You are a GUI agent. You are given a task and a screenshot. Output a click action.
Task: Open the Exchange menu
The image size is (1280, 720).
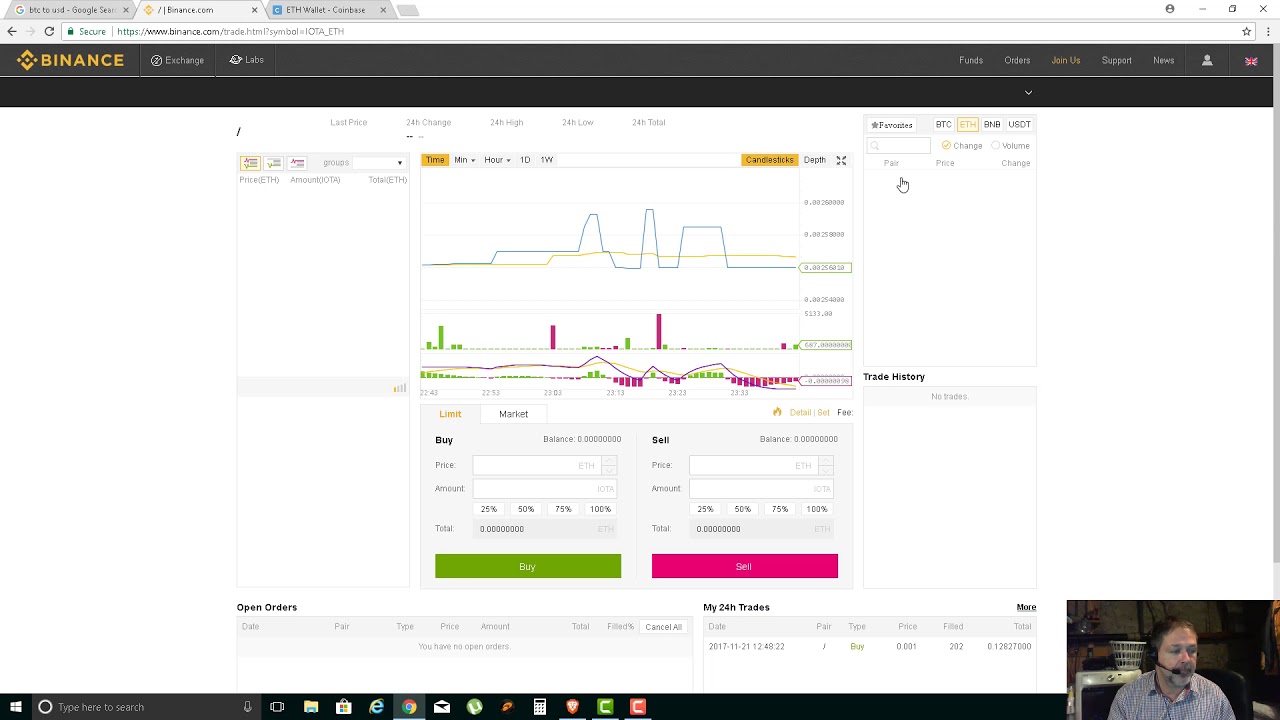coord(178,60)
